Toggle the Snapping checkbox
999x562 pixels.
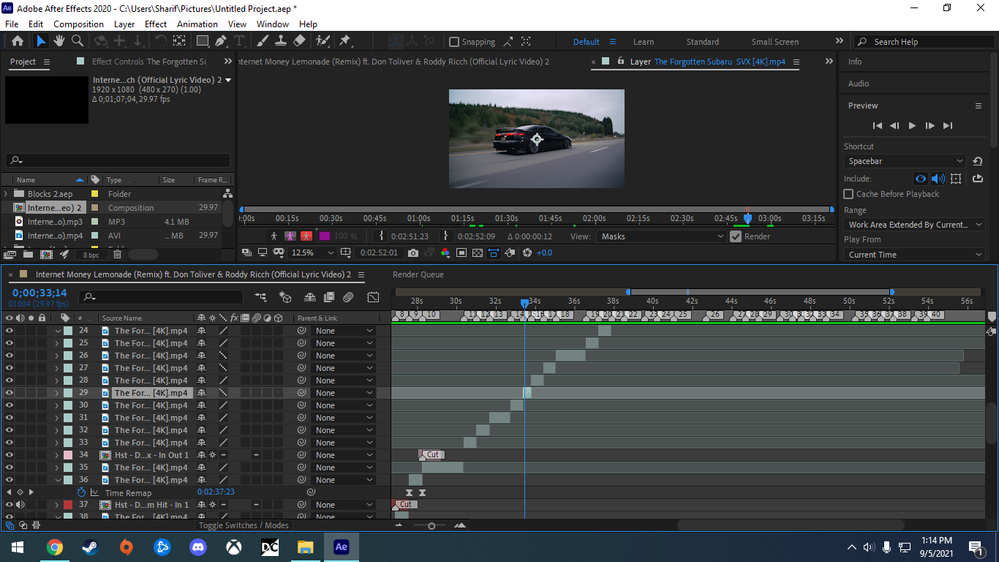tap(454, 42)
